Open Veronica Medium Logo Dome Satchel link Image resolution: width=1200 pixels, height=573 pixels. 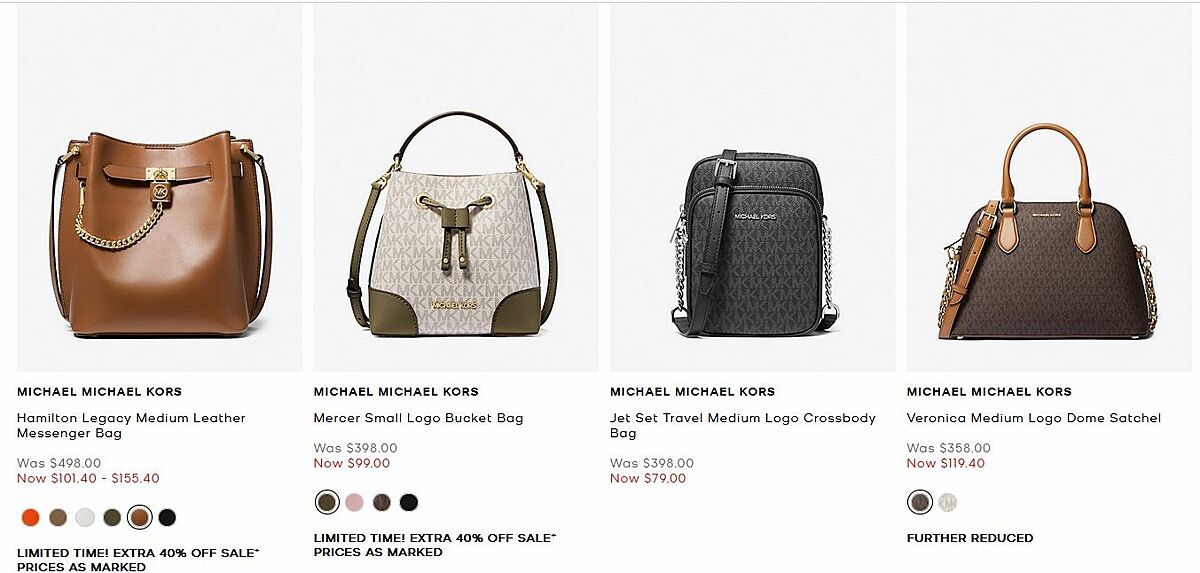click(1034, 418)
